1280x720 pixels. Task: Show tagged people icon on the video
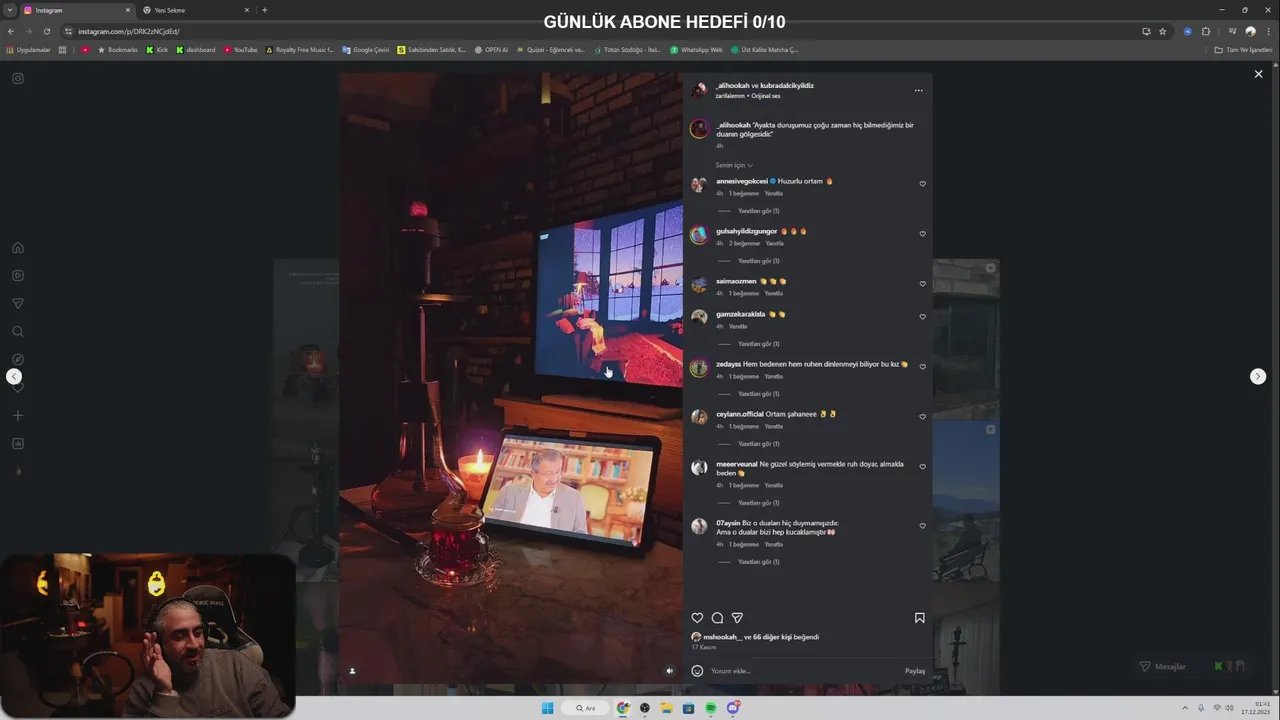click(352, 671)
